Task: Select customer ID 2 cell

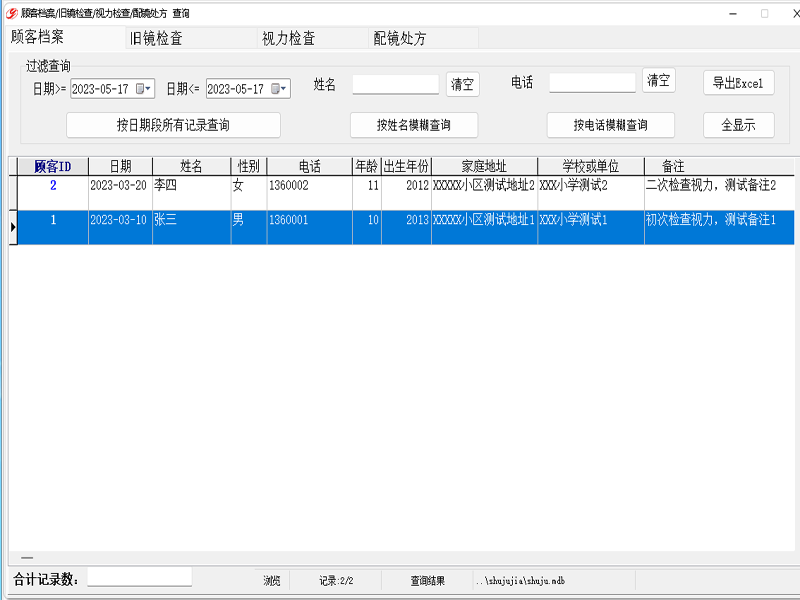Action: (x=53, y=192)
